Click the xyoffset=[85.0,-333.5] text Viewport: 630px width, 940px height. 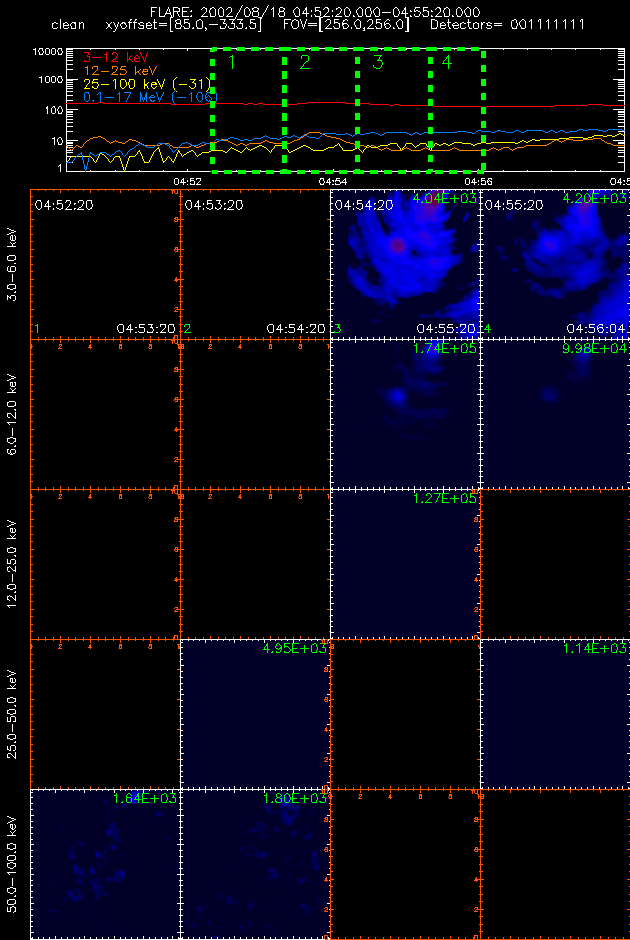[x=183, y=26]
